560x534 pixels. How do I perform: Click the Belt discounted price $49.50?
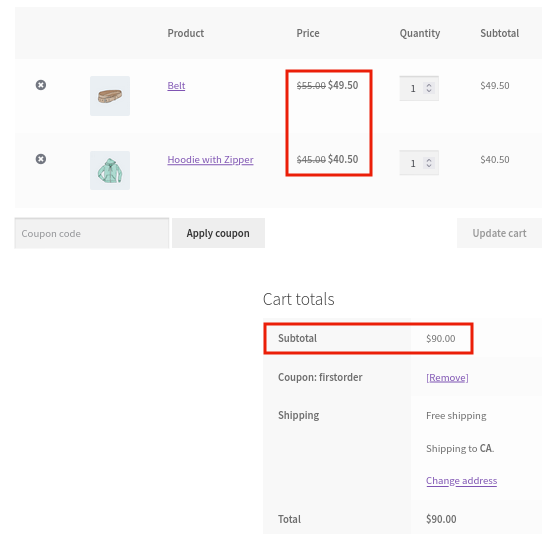click(343, 85)
